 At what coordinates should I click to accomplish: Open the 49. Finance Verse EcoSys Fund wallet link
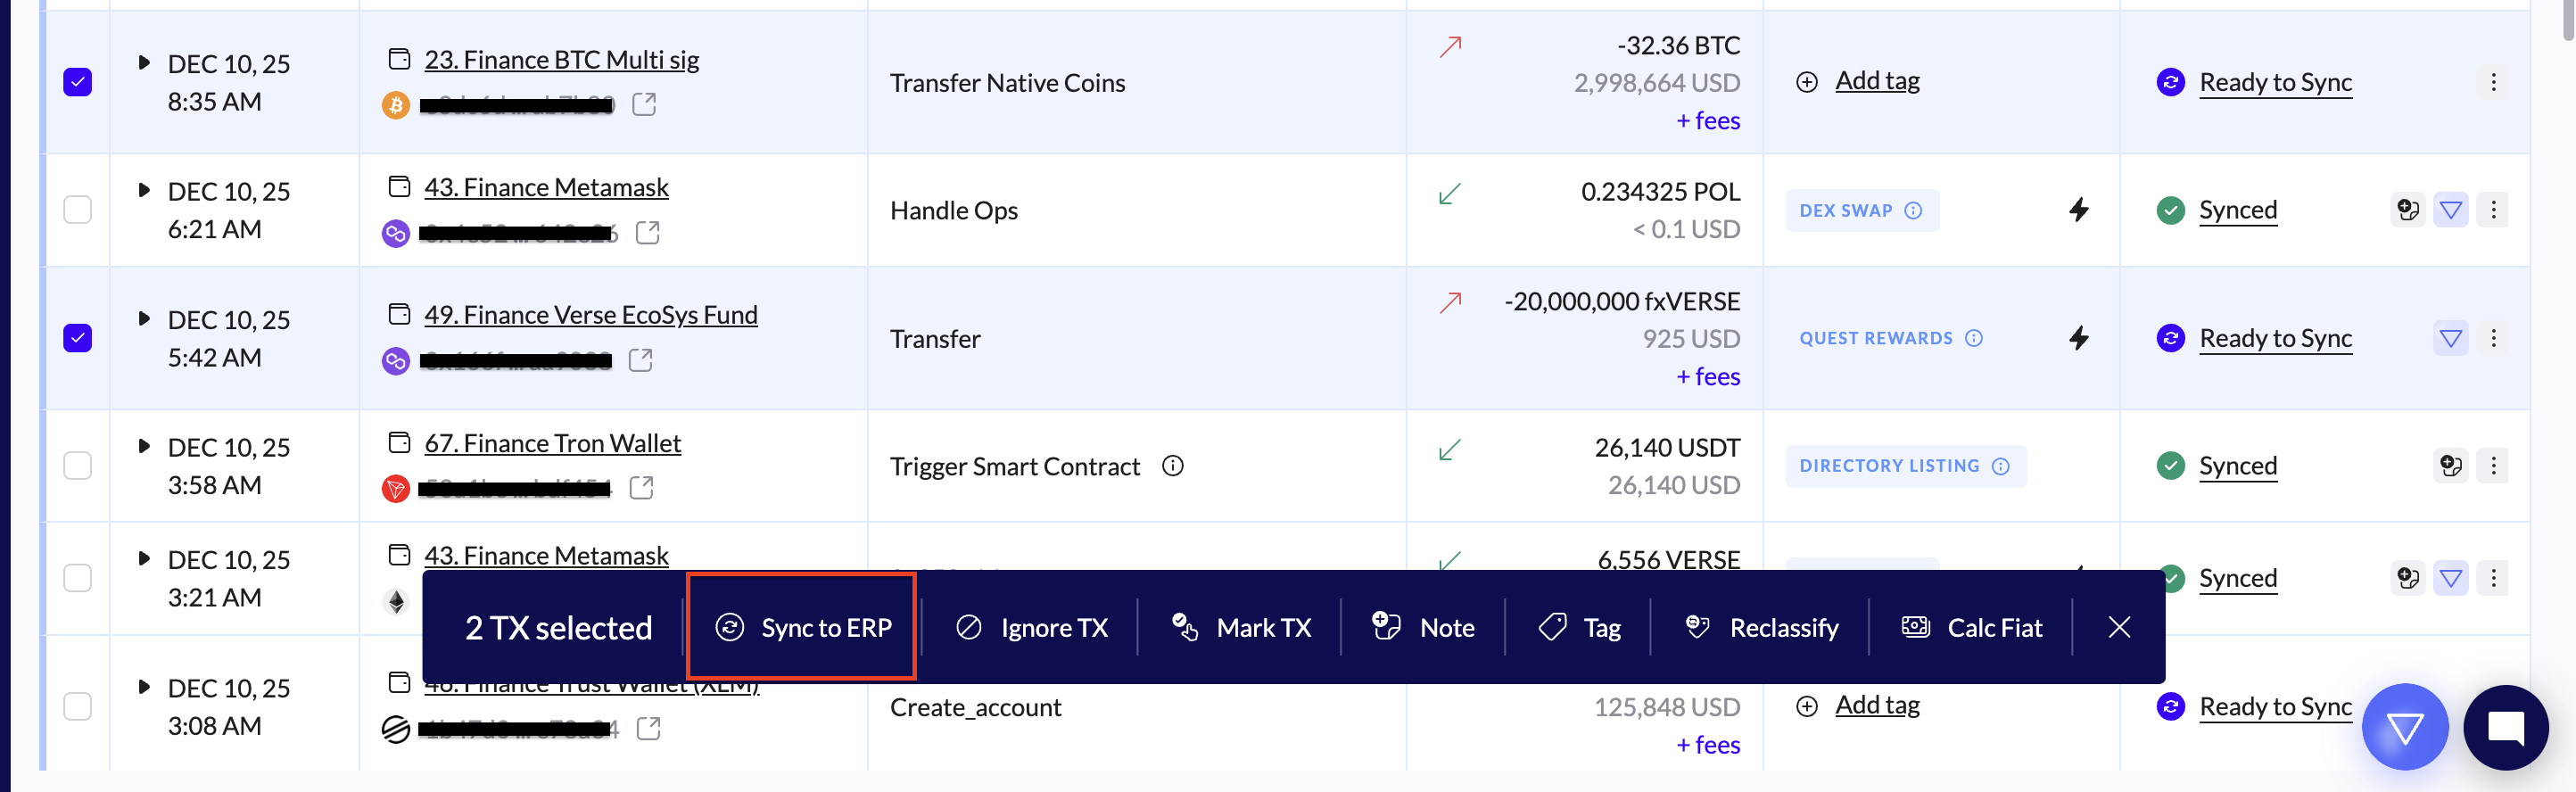(590, 315)
